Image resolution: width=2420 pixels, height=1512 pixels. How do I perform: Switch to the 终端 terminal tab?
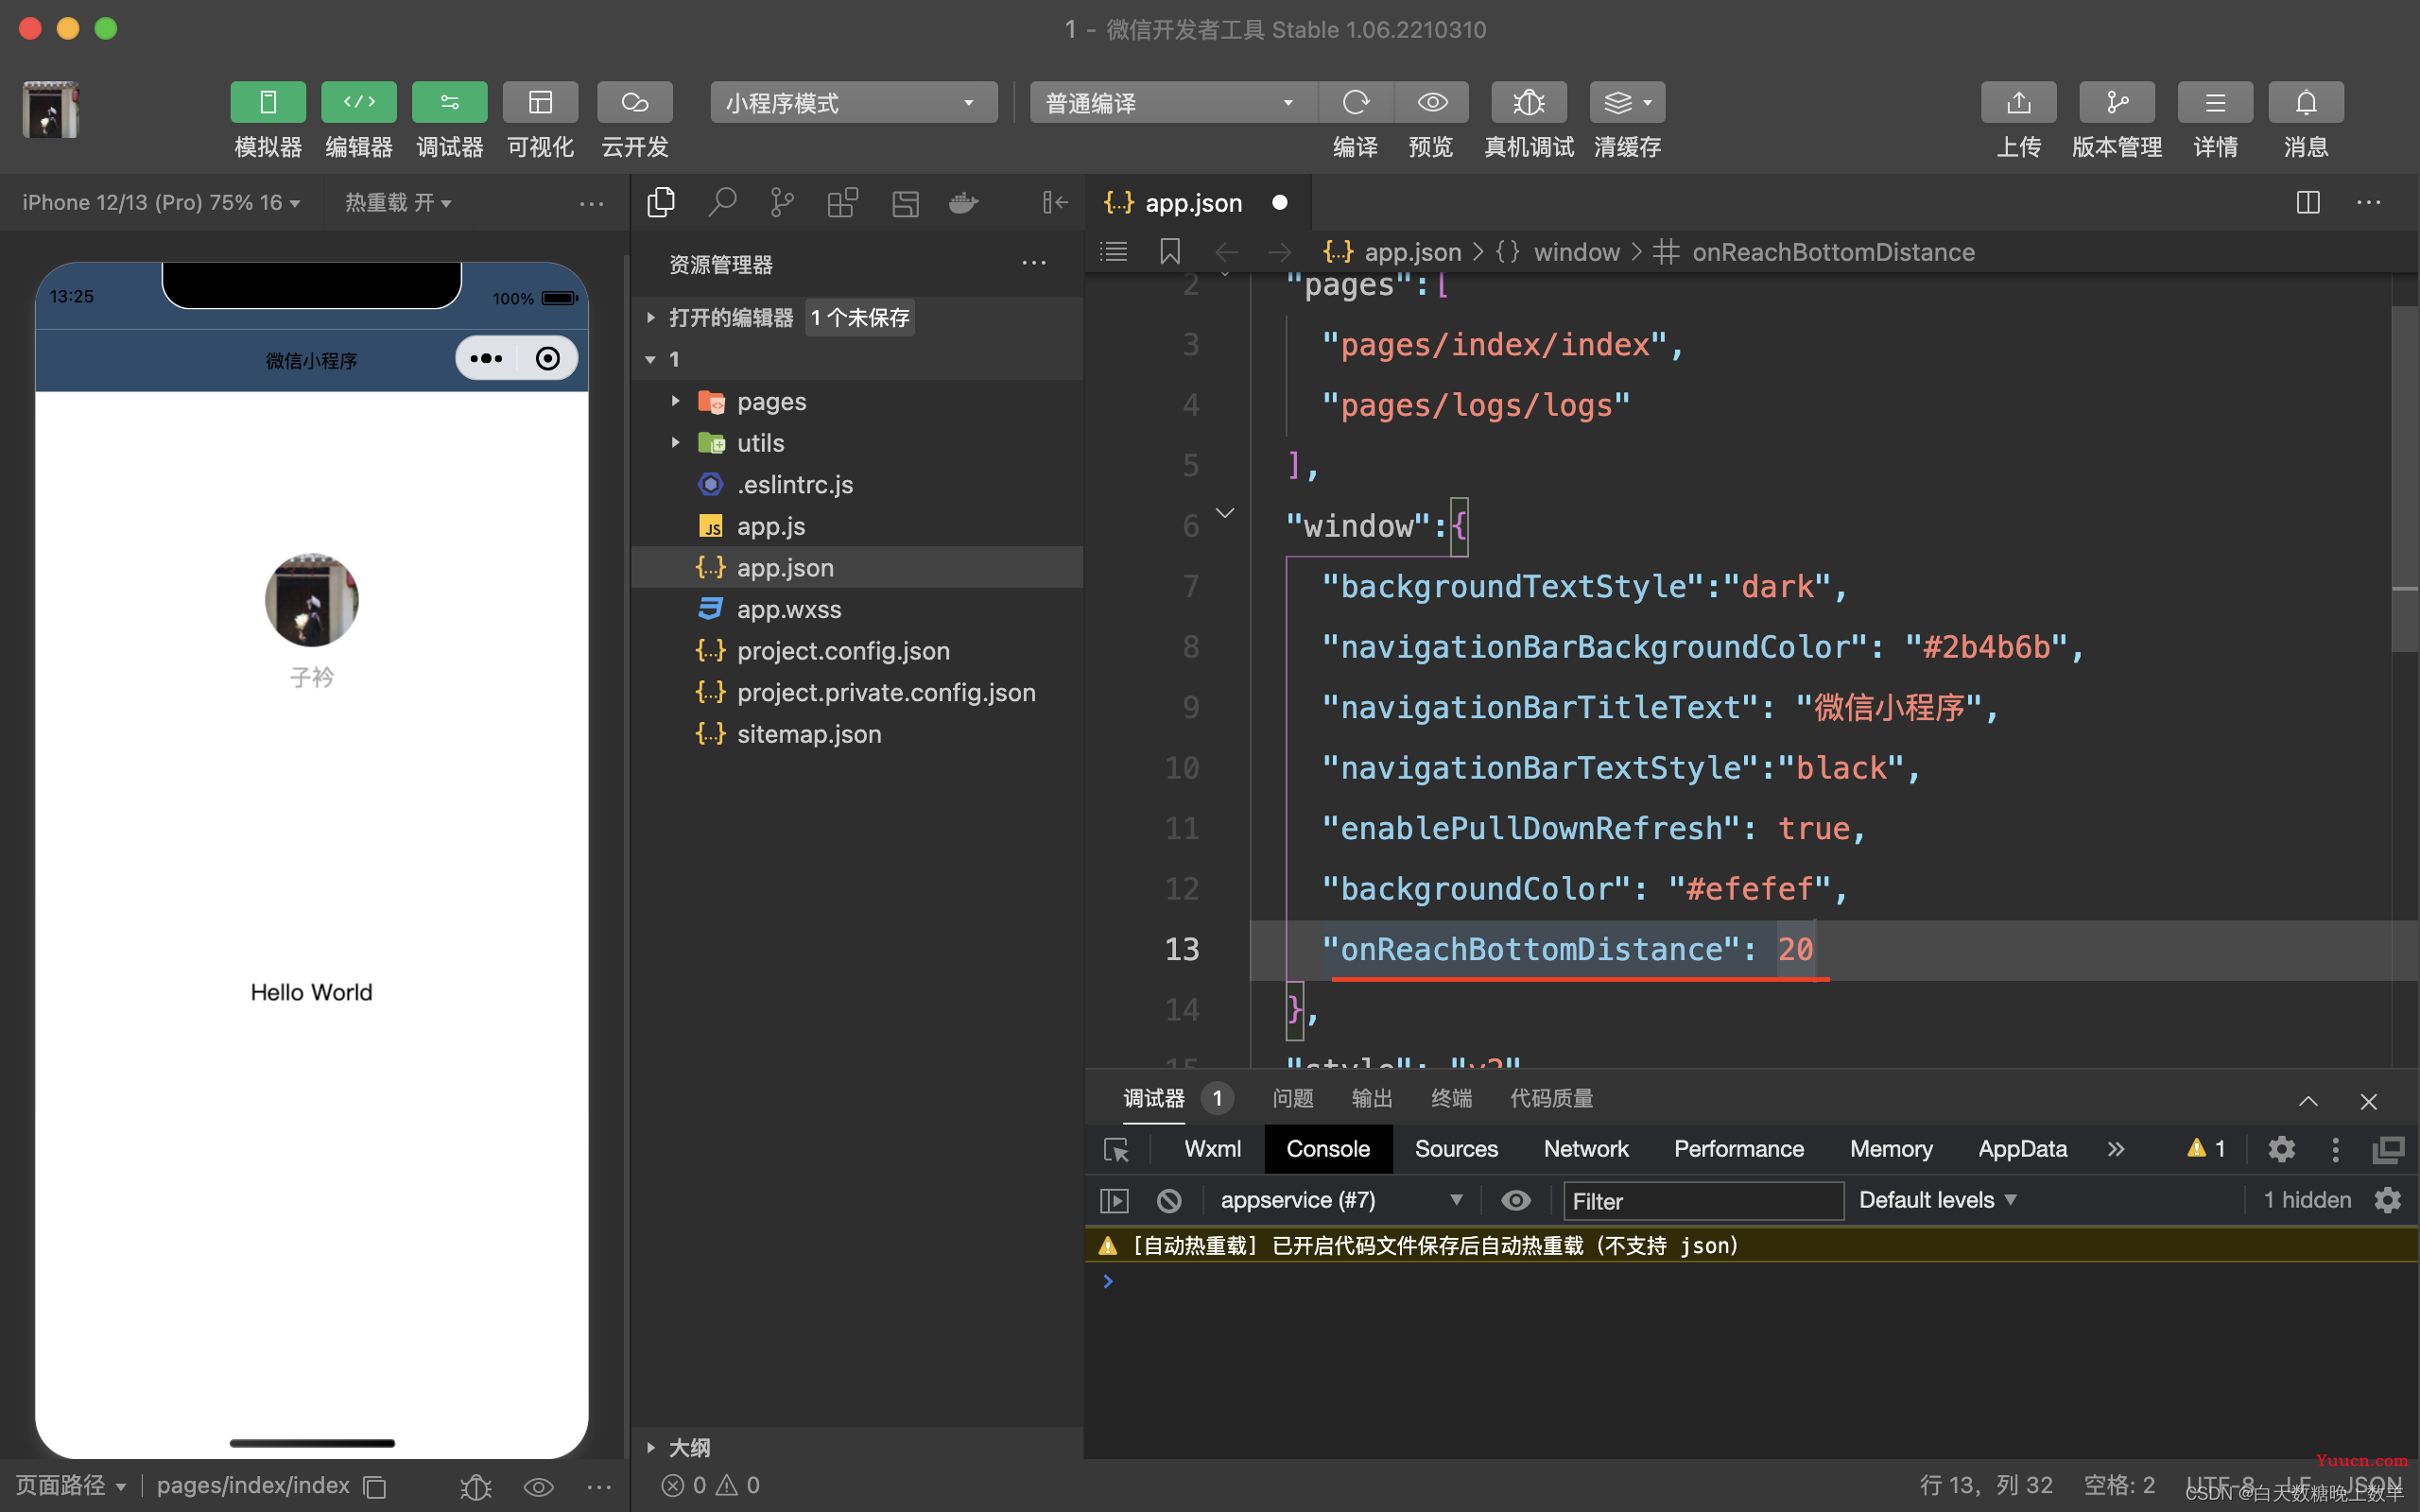point(1452,1098)
